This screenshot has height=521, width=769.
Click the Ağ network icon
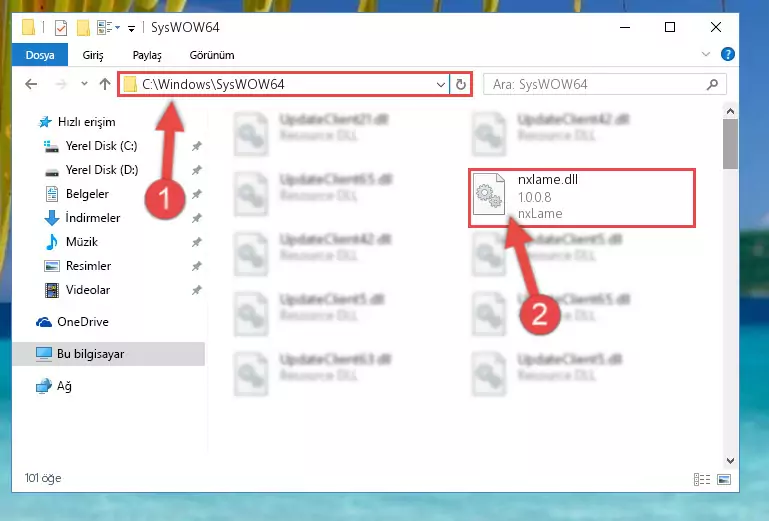(44, 386)
